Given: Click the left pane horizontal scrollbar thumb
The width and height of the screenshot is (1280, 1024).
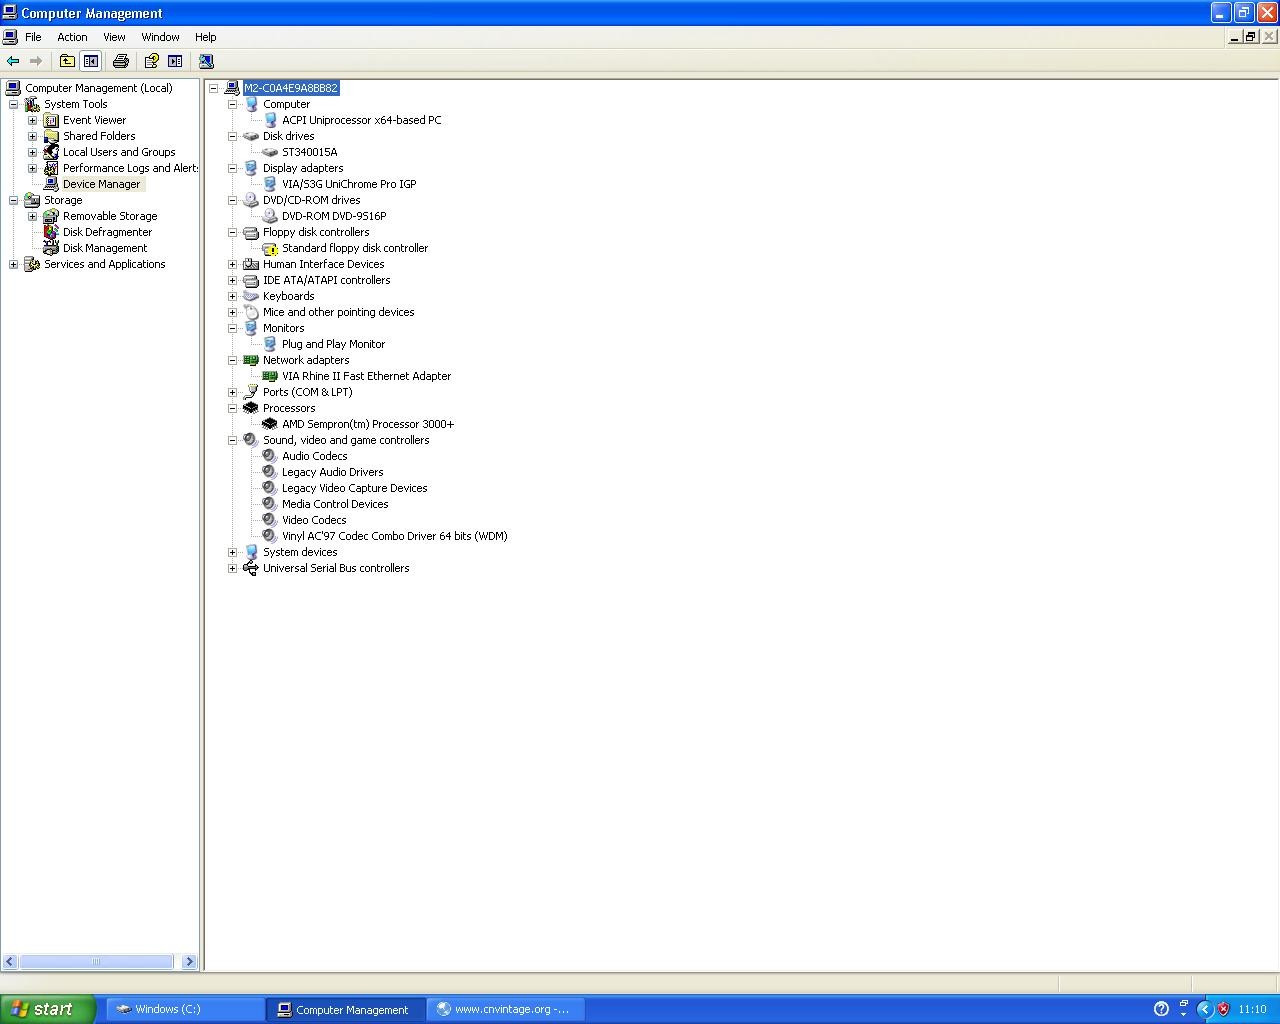Looking at the screenshot, I should [x=96, y=961].
